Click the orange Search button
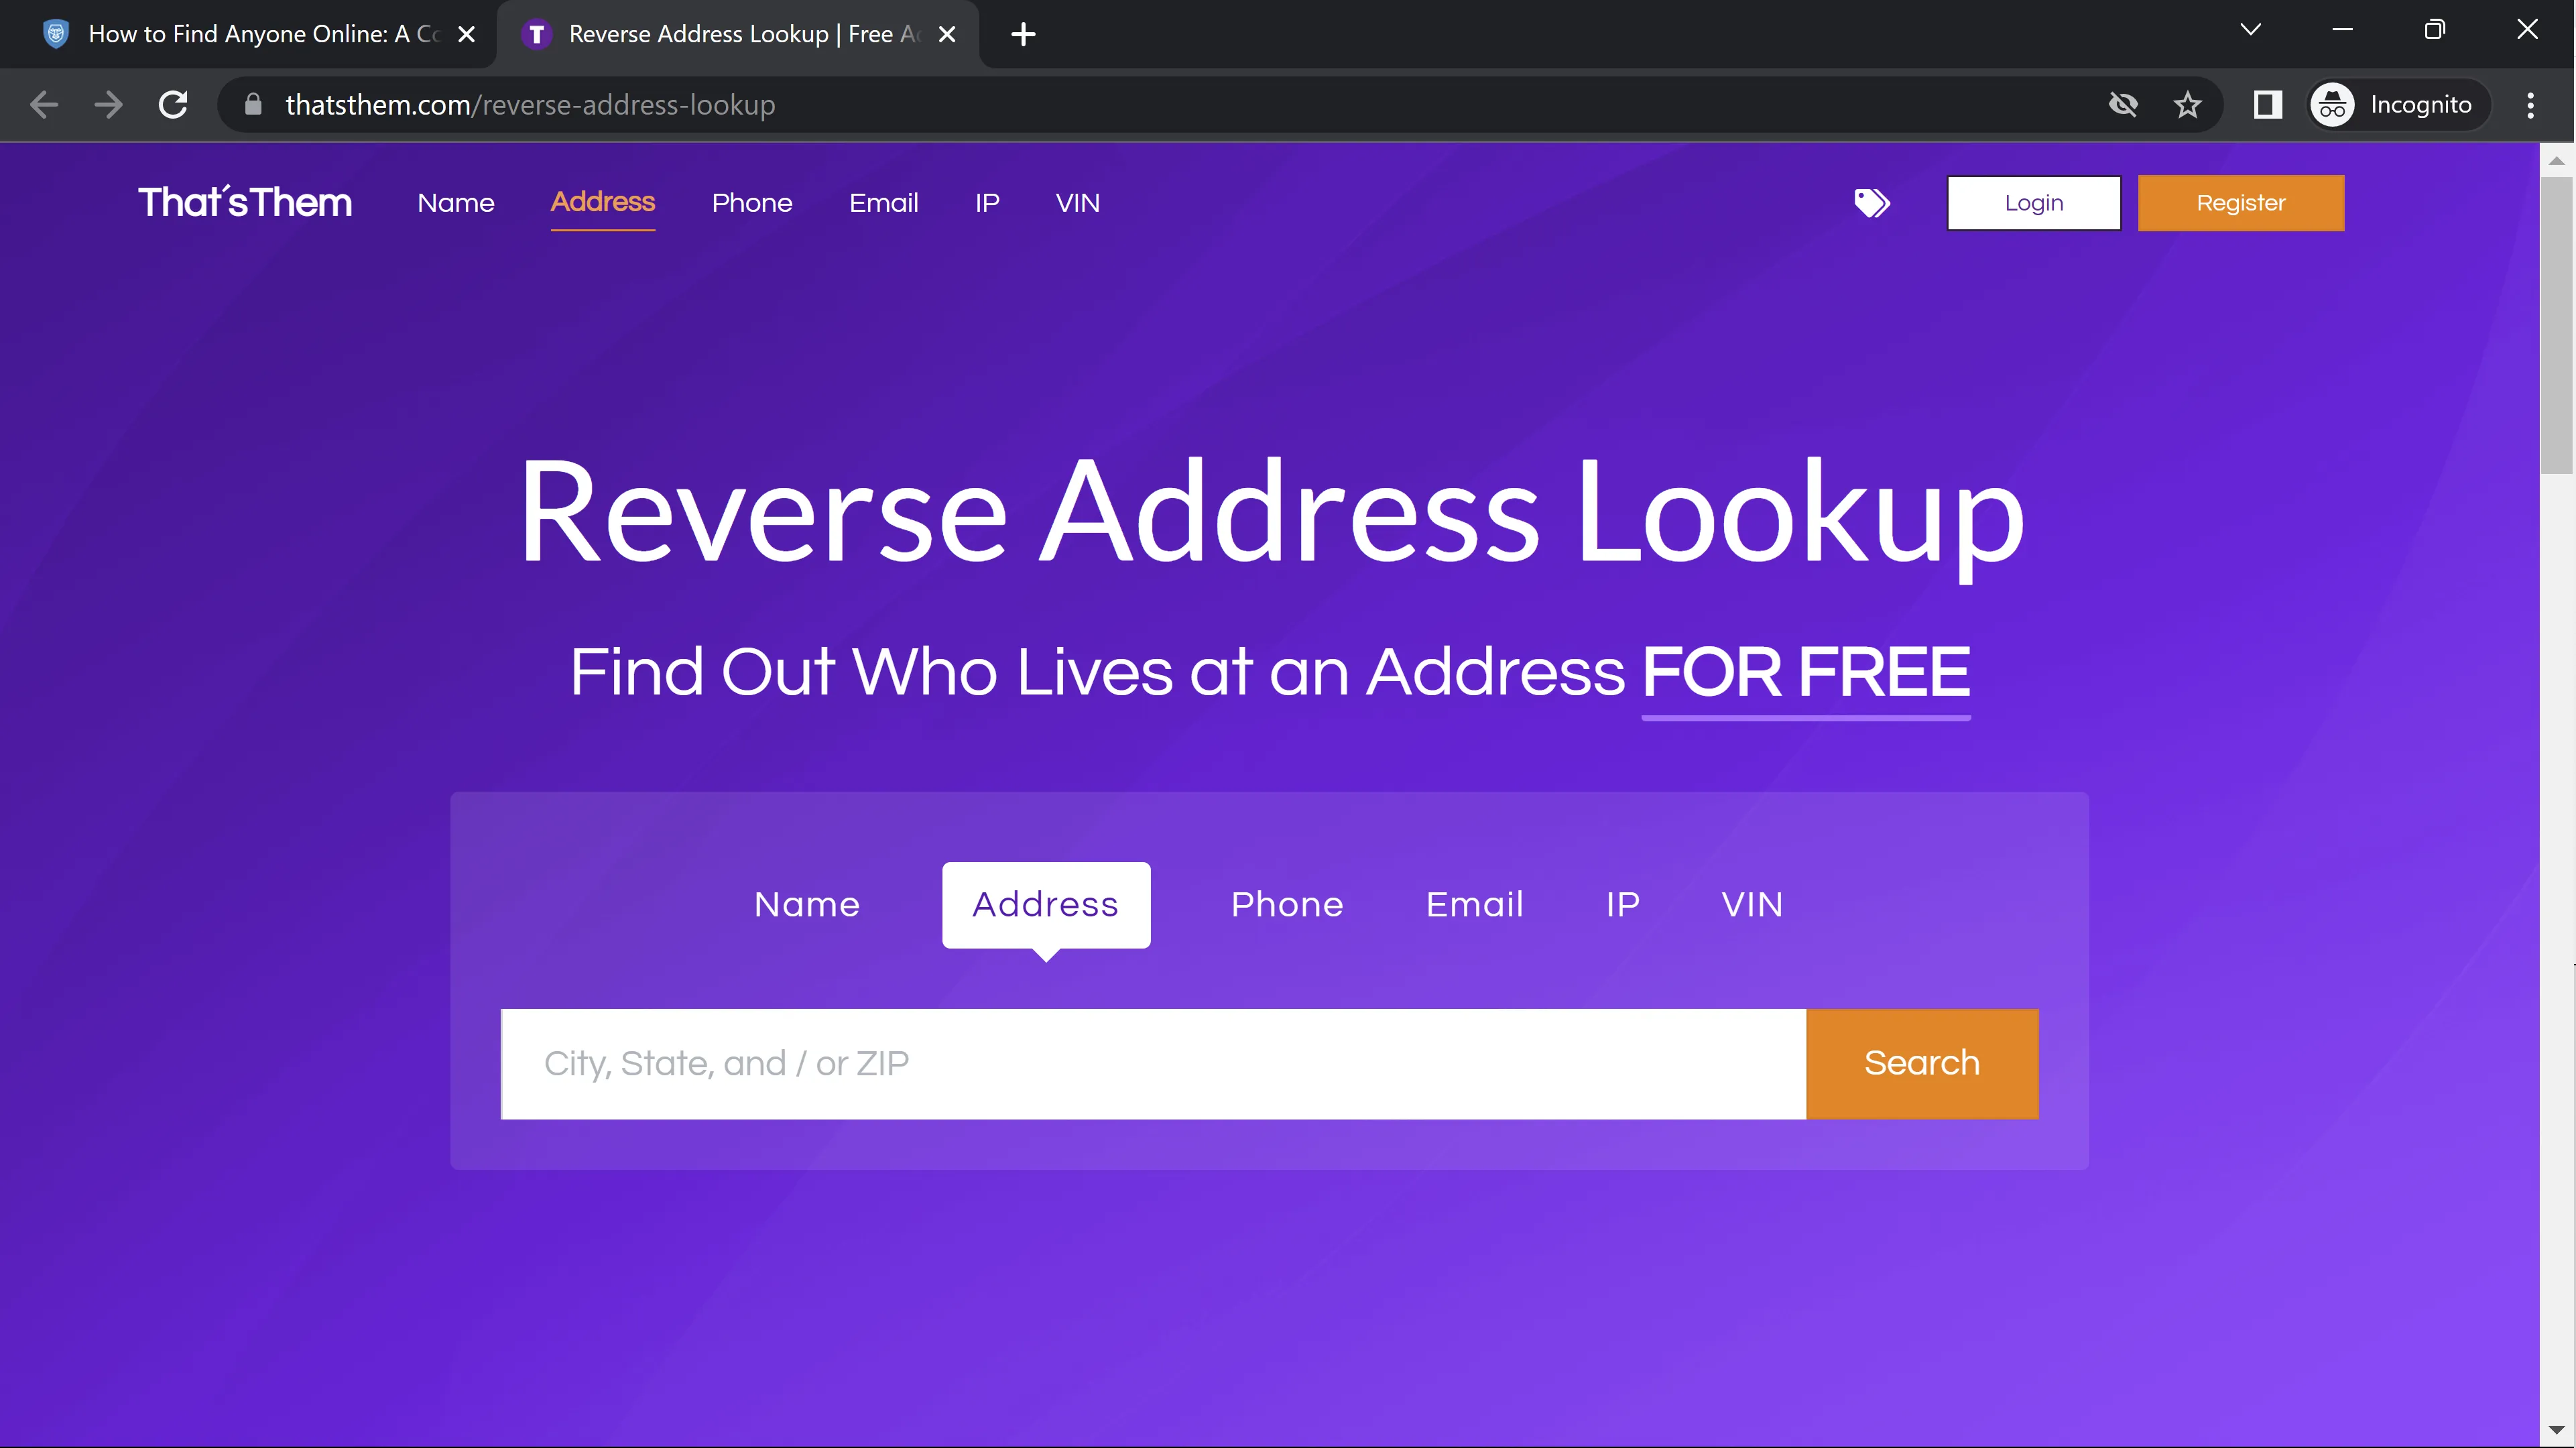 coord(1921,1063)
